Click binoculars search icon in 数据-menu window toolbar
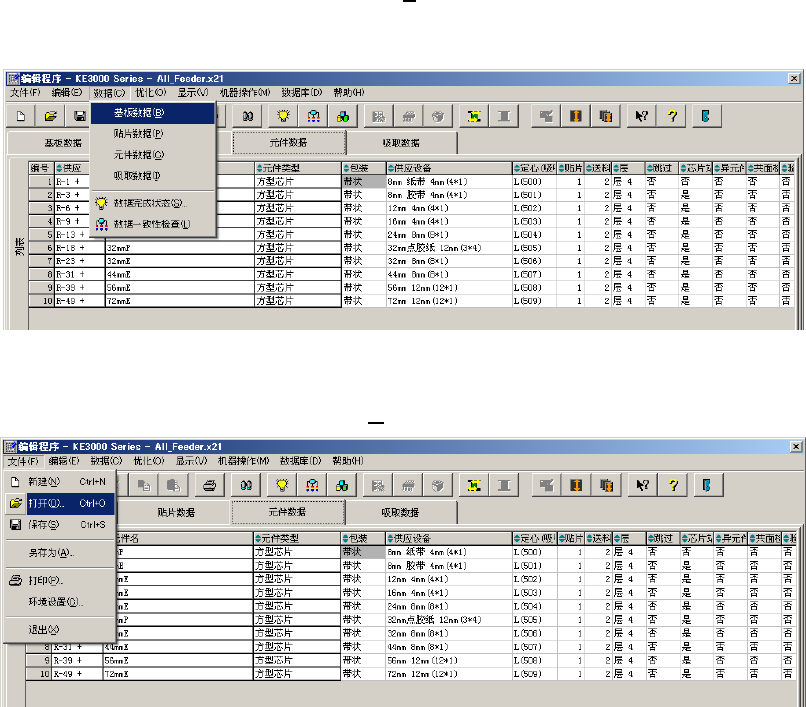 click(x=248, y=116)
